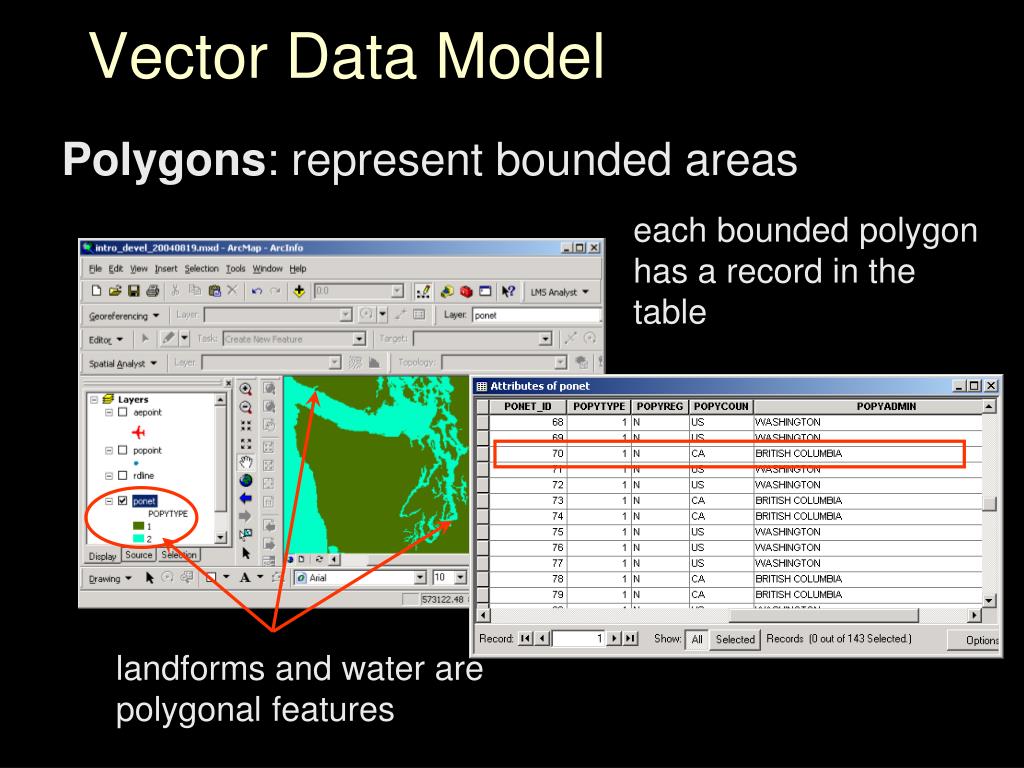Open the Editor Toolbar icon
Viewport: 1024px width, 768px height.
pos(423,291)
